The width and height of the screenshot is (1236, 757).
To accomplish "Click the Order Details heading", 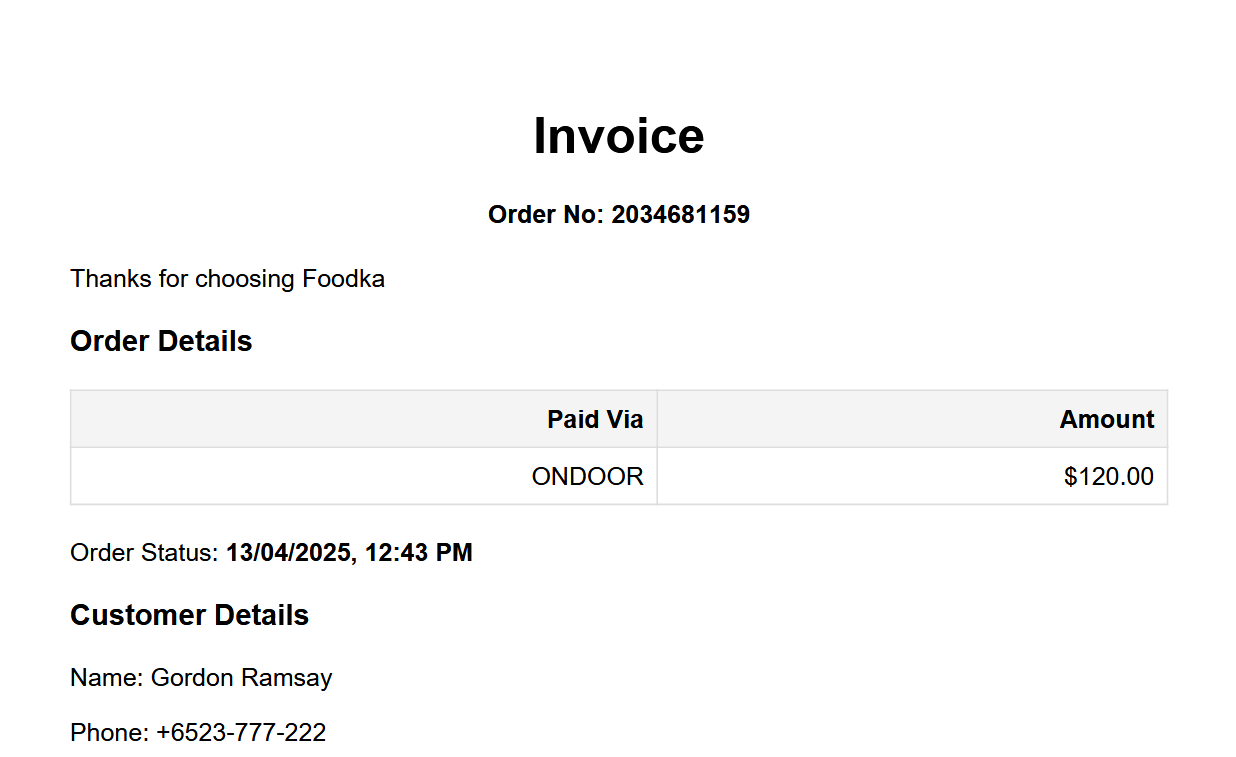I will tap(161, 342).
